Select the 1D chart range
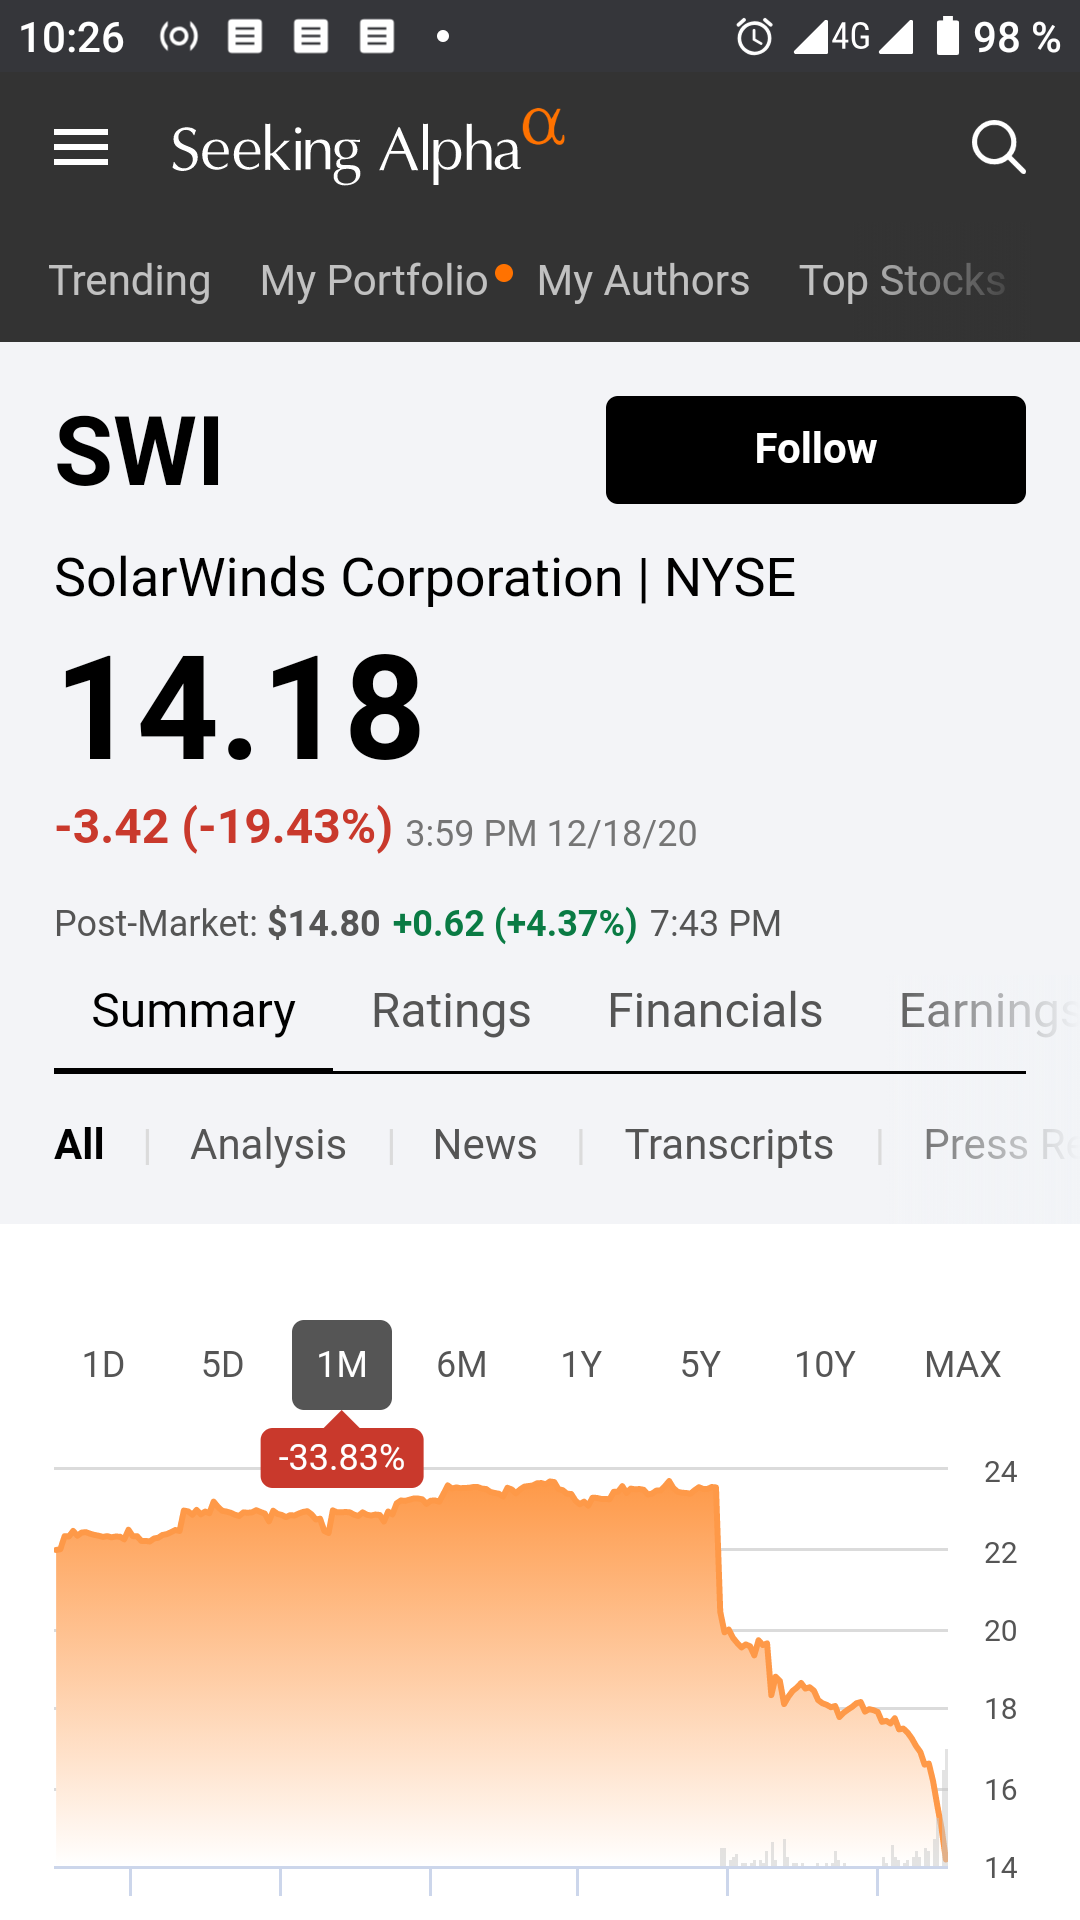Image resolution: width=1080 pixels, height=1920 pixels. (x=103, y=1365)
